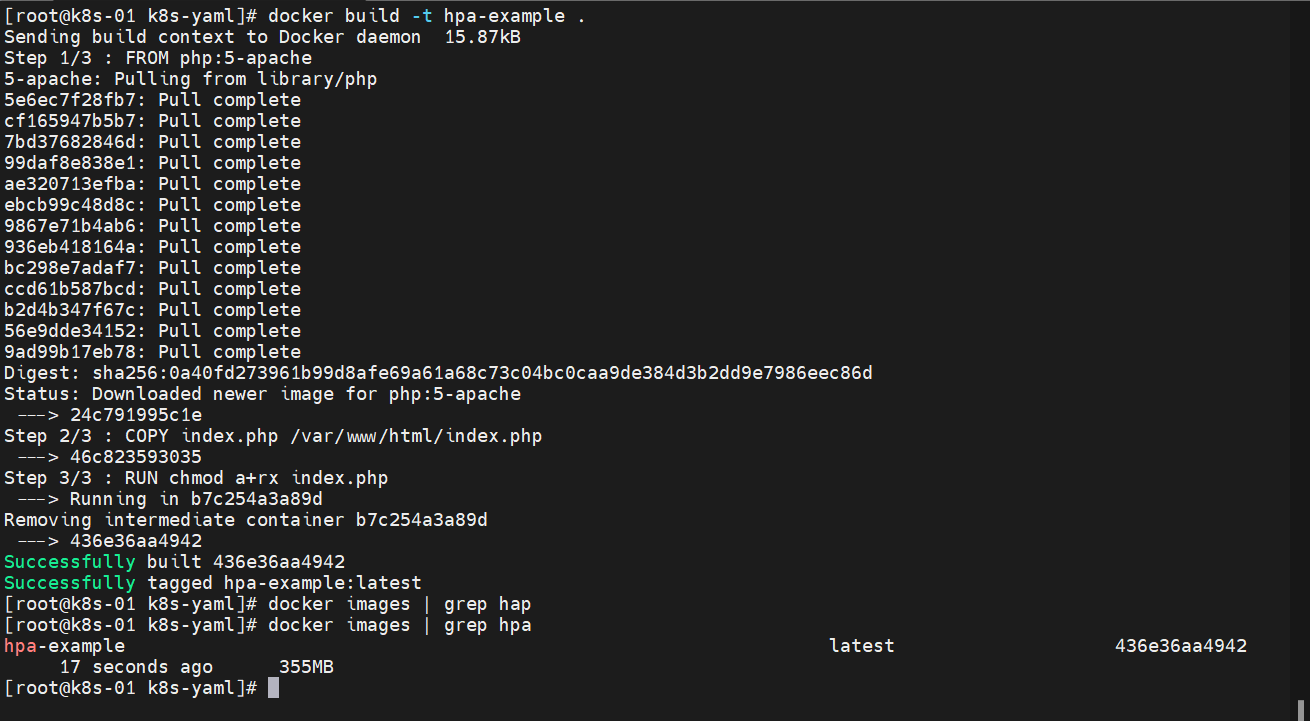The width and height of the screenshot is (1310, 721).
Task: Click the "latest" tag in images output
Action: click(x=862, y=646)
